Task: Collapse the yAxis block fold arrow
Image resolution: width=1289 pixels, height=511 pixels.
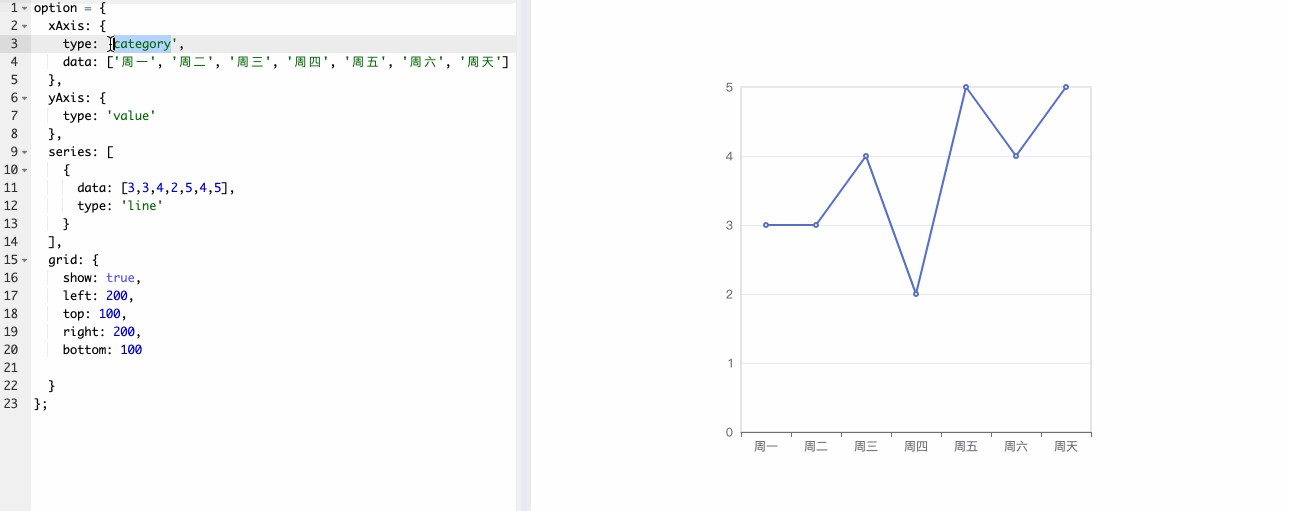Action: tap(25, 98)
